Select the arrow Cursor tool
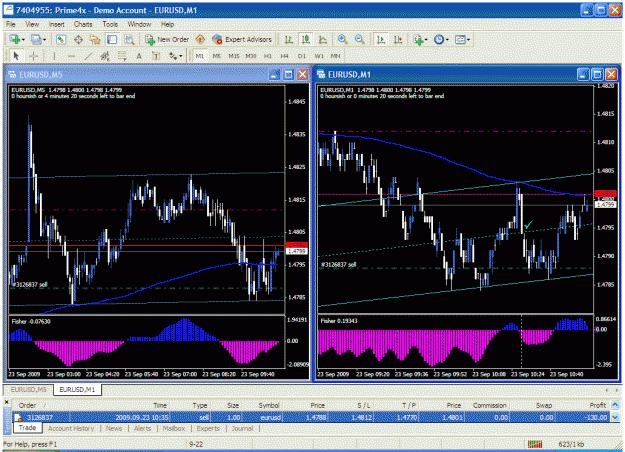This screenshot has height=452, width=625. coord(16,56)
